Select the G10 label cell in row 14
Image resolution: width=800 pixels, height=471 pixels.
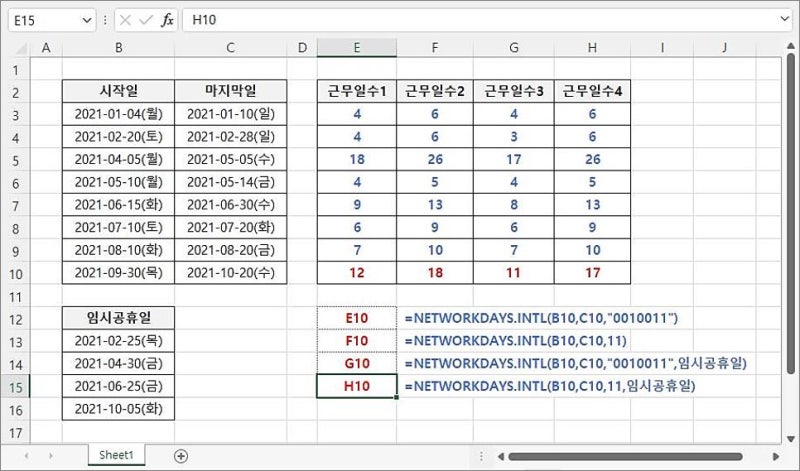coord(357,363)
